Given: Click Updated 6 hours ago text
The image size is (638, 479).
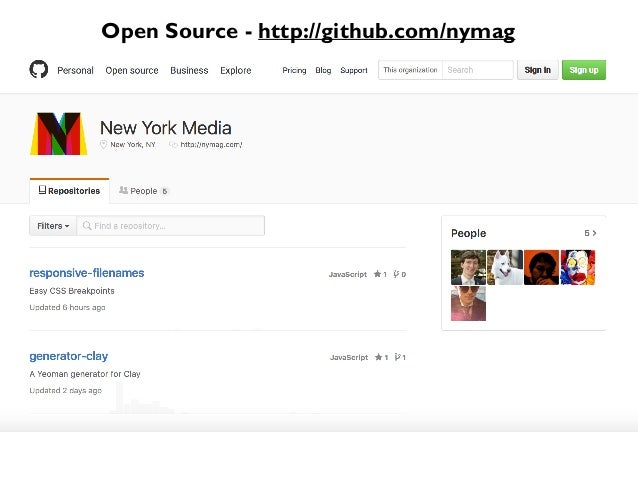Looking at the screenshot, I should [67, 307].
